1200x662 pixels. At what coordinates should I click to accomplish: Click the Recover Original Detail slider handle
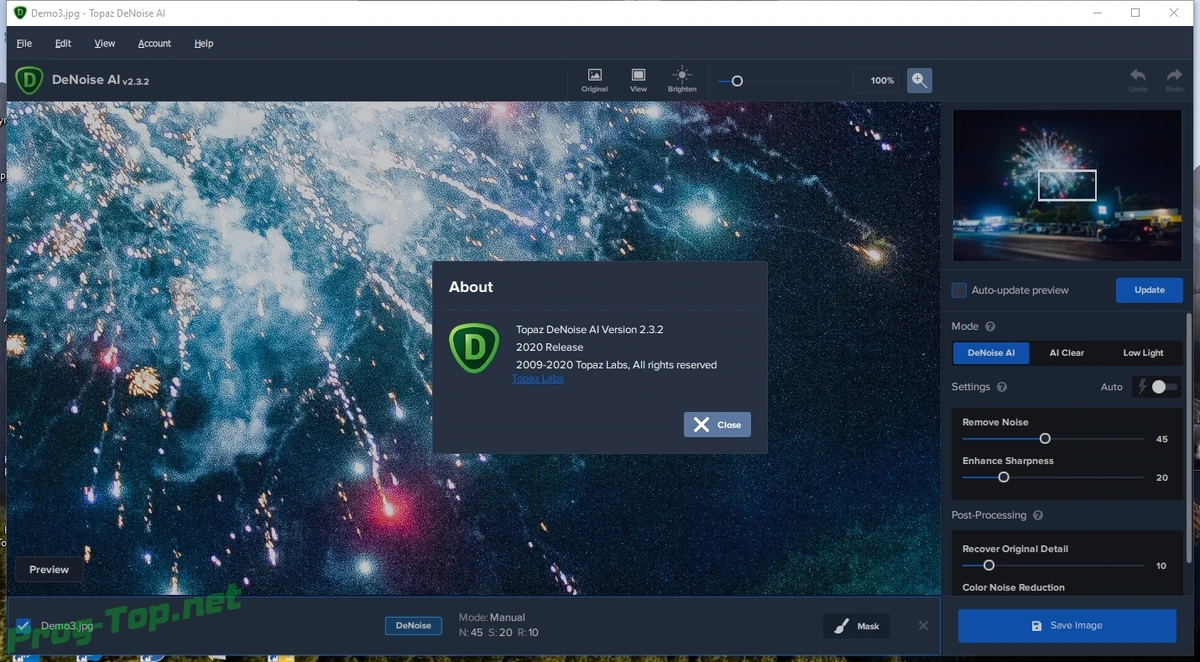tap(988, 566)
